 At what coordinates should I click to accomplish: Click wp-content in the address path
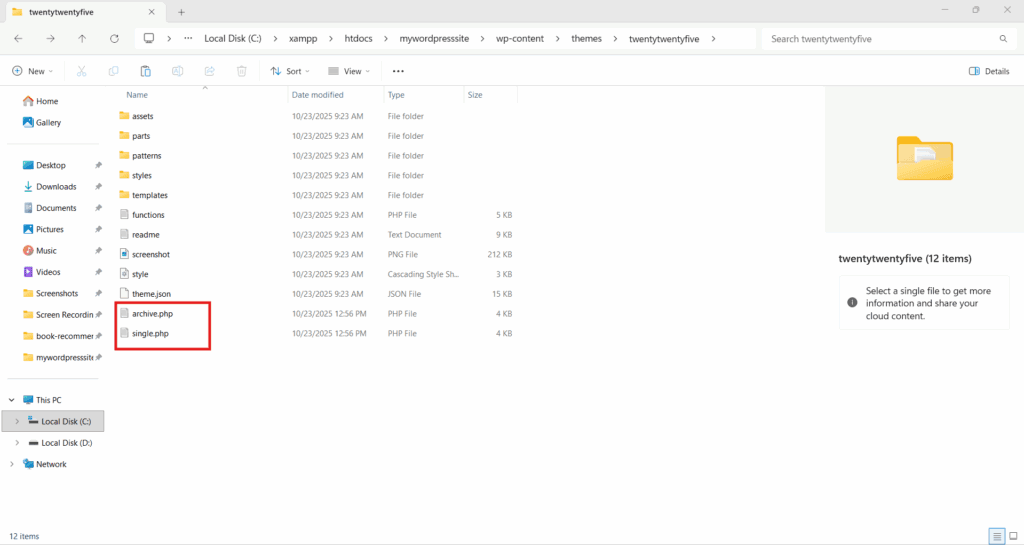[520, 39]
